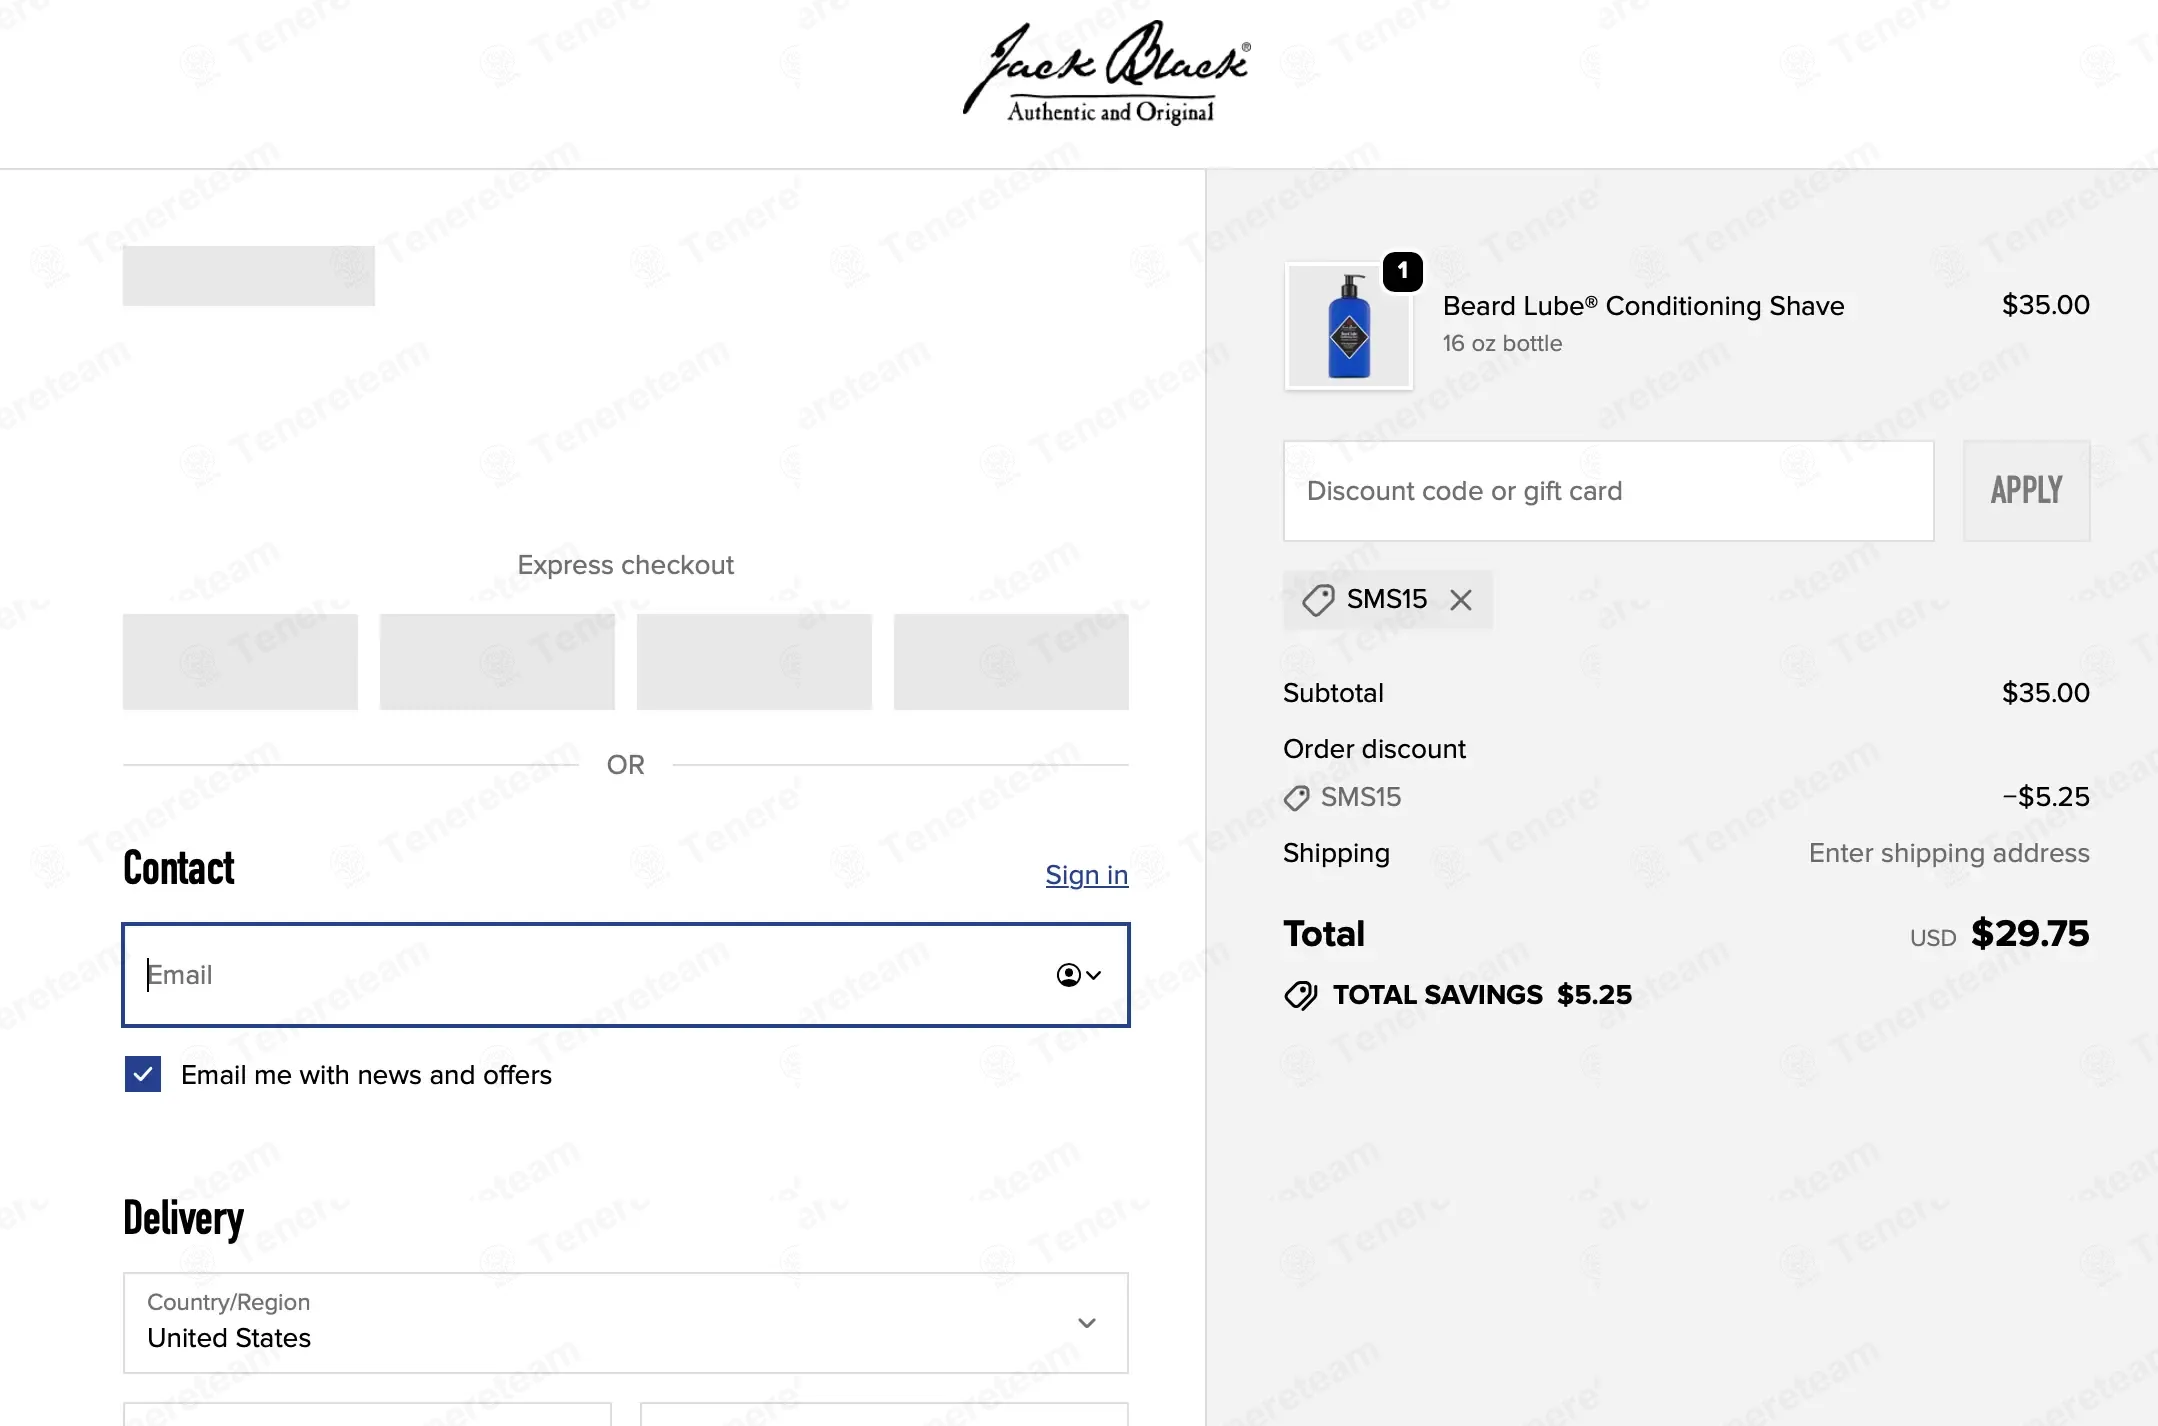This screenshot has width=2158, height=1426.
Task: Click the '−$5.25' discount amount
Action: [2046, 797]
